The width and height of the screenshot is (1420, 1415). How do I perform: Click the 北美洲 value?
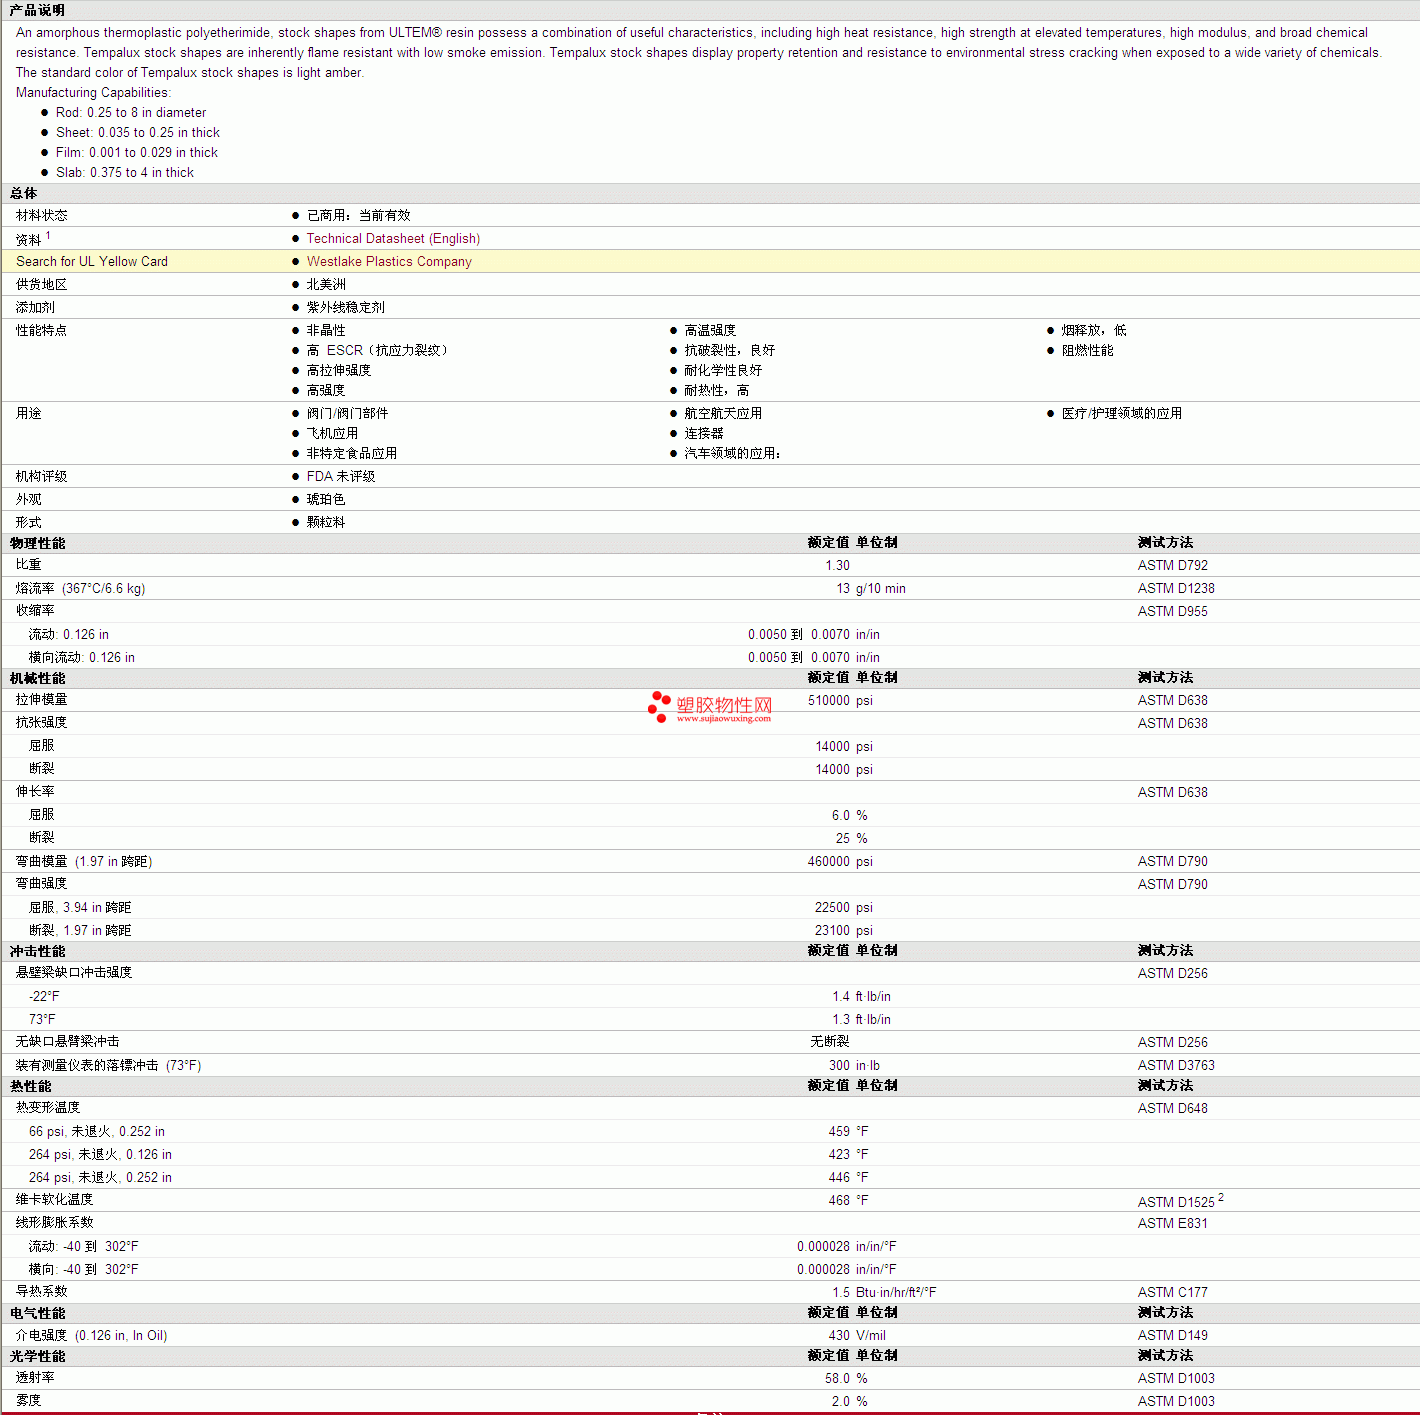(x=326, y=284)
